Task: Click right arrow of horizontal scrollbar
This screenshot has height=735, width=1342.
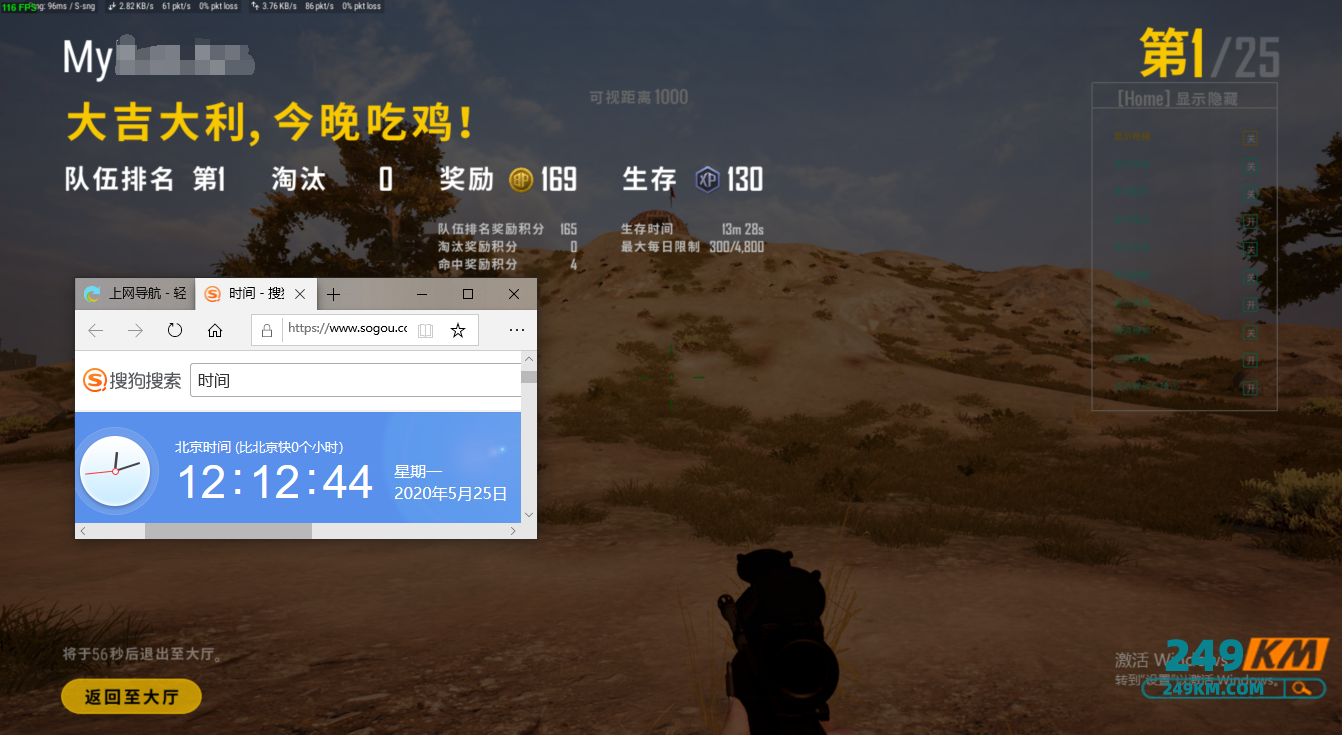Action: pyautogui.click(x=514, y=531)
